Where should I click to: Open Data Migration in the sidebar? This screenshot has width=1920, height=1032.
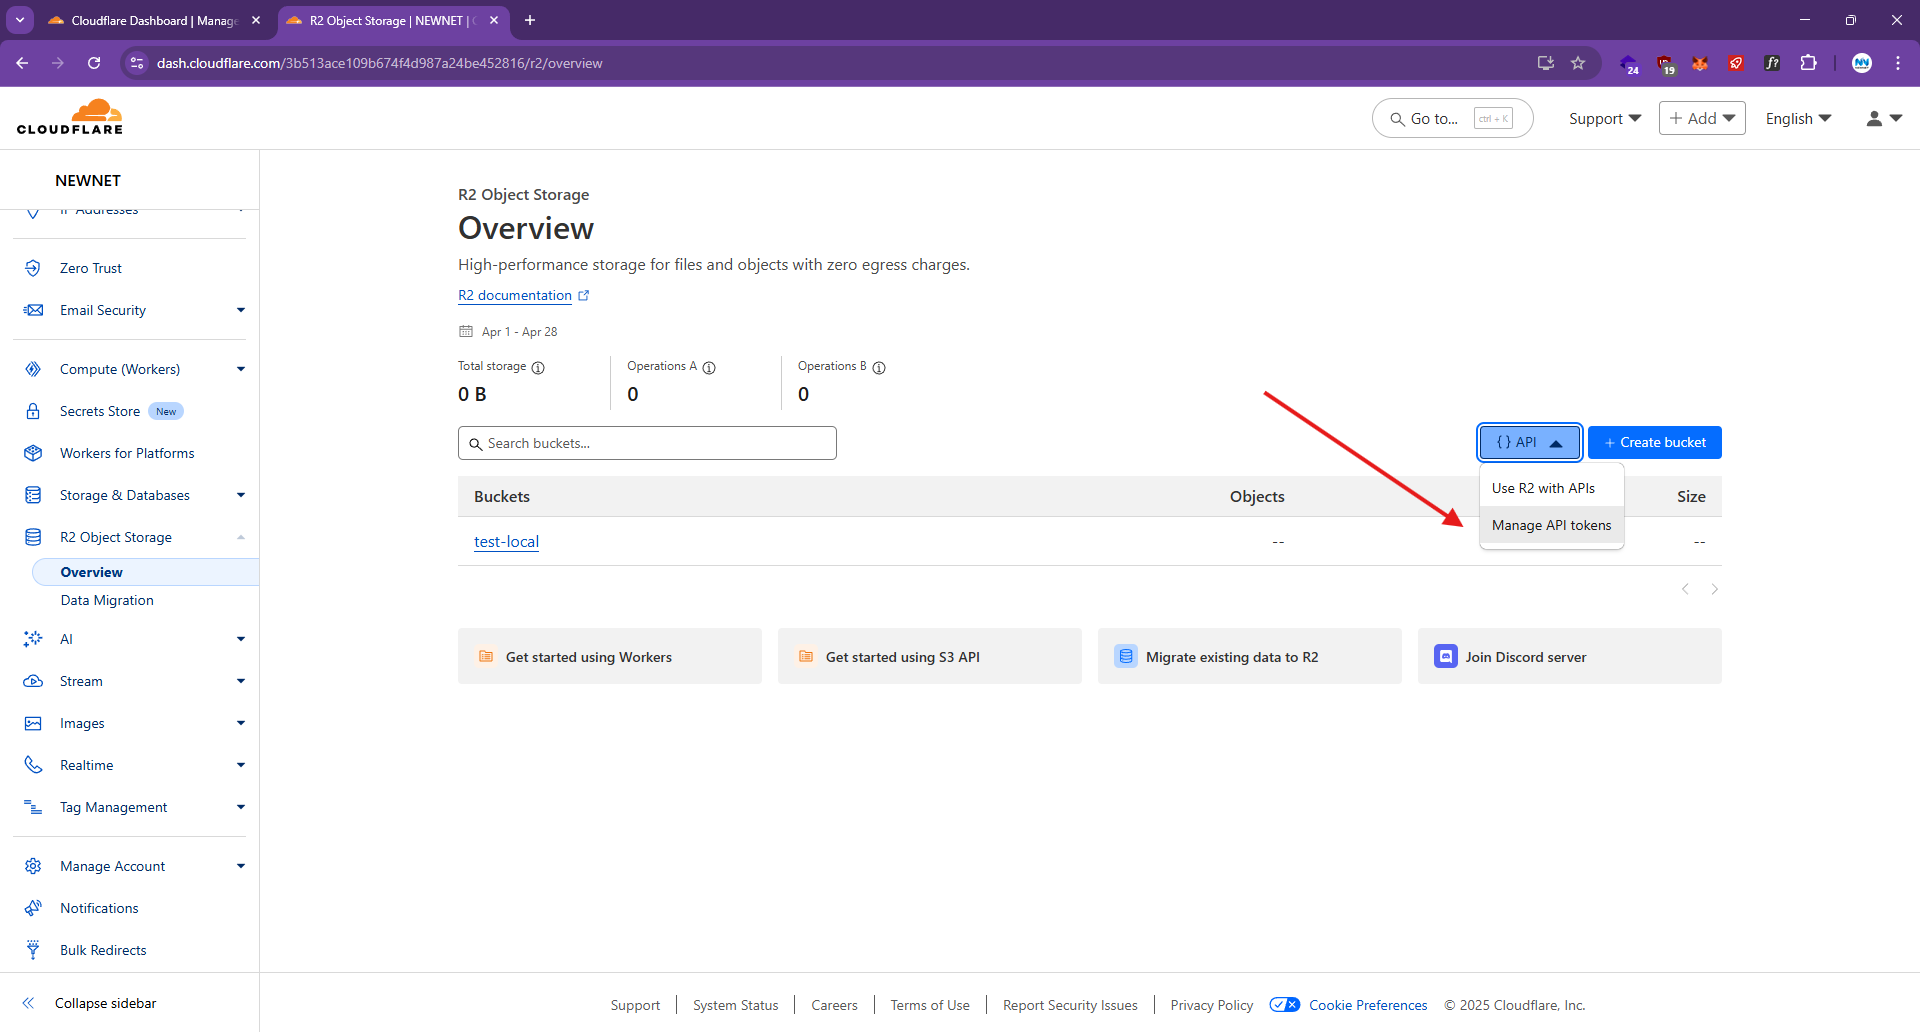107,600
